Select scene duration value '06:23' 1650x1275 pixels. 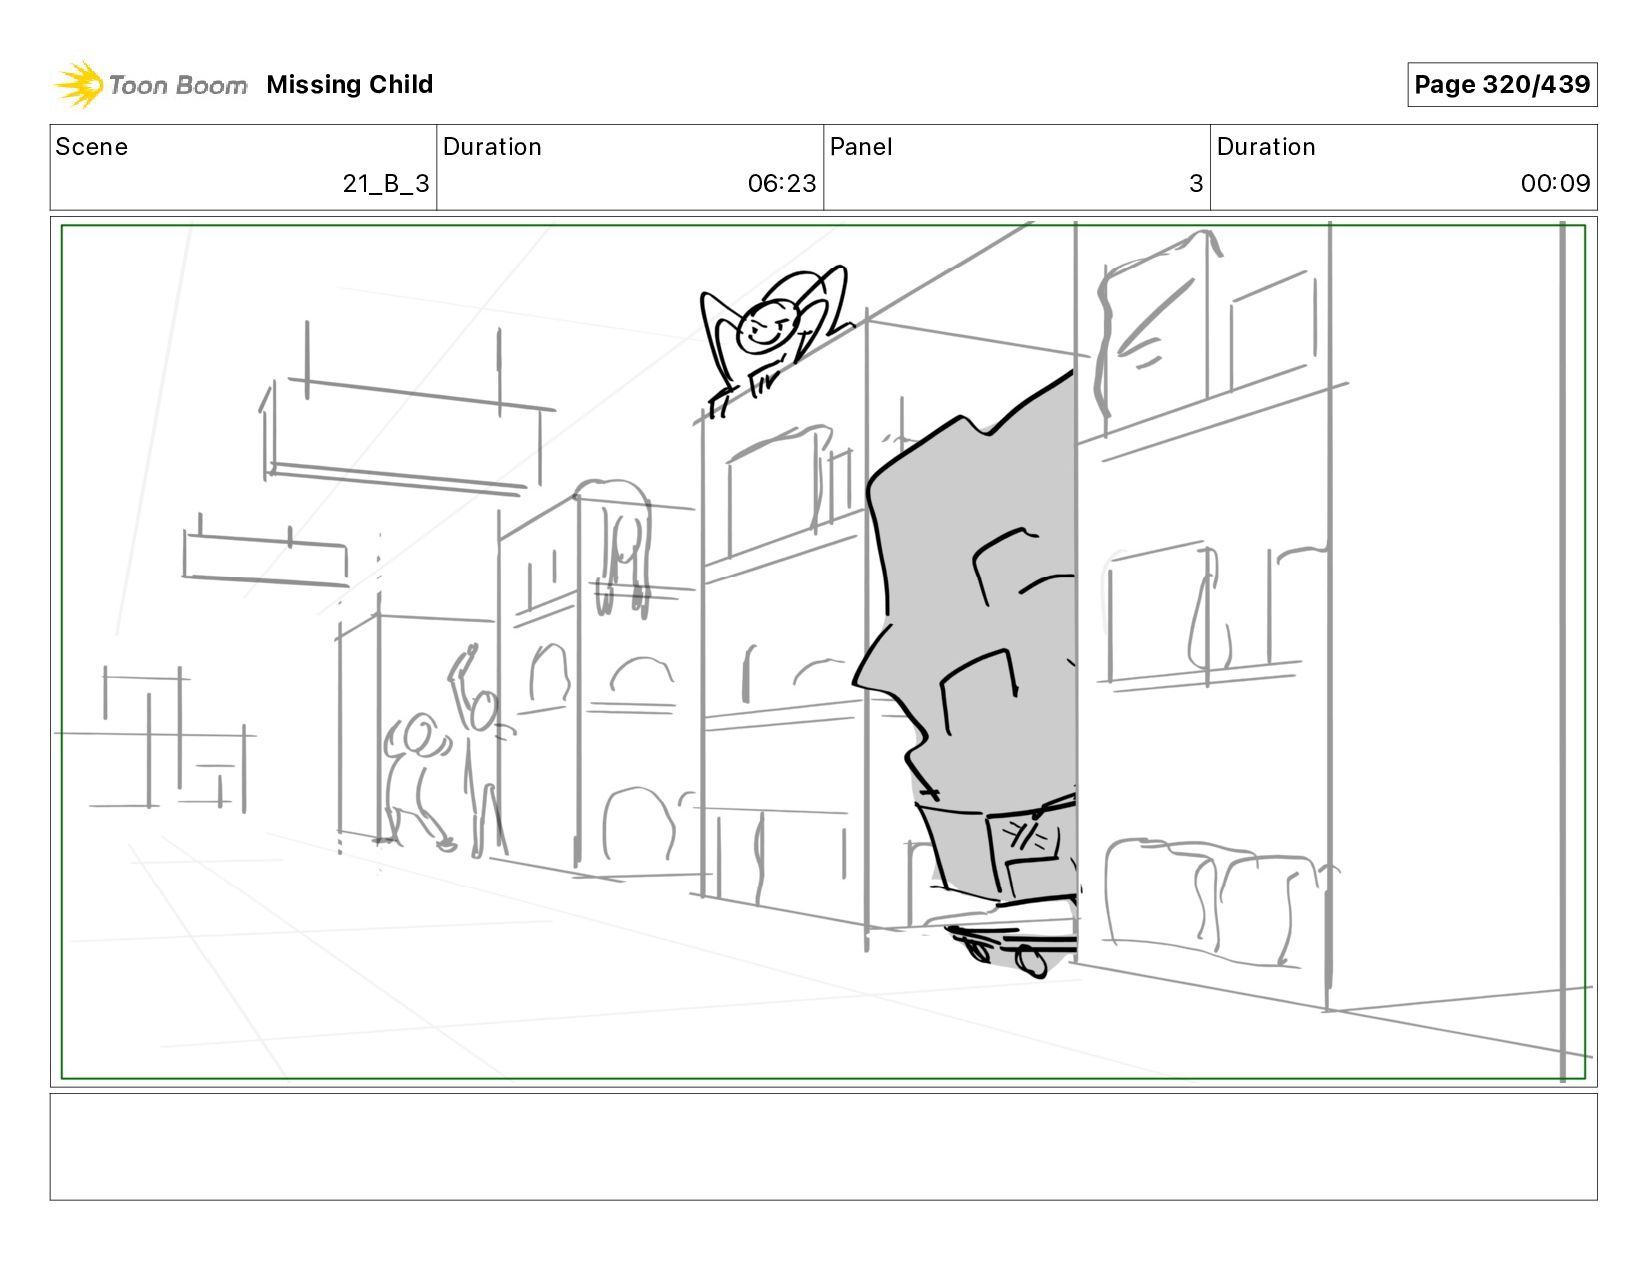(782, 184)
